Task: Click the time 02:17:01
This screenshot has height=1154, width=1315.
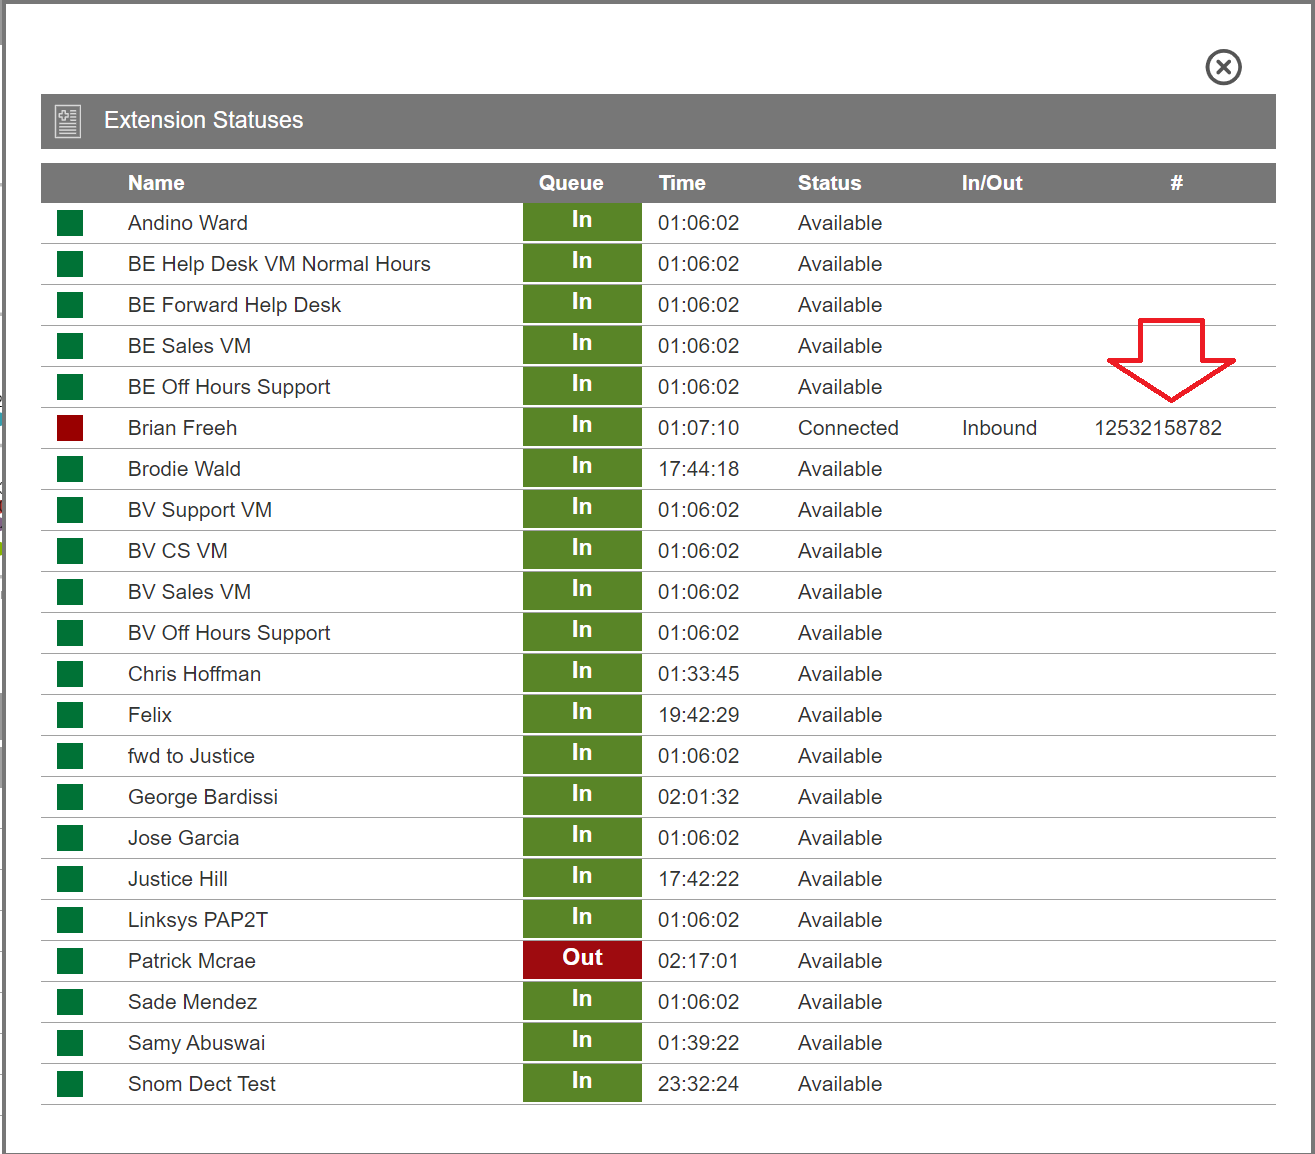Action: pyautogui.click(x=698, y=961)
